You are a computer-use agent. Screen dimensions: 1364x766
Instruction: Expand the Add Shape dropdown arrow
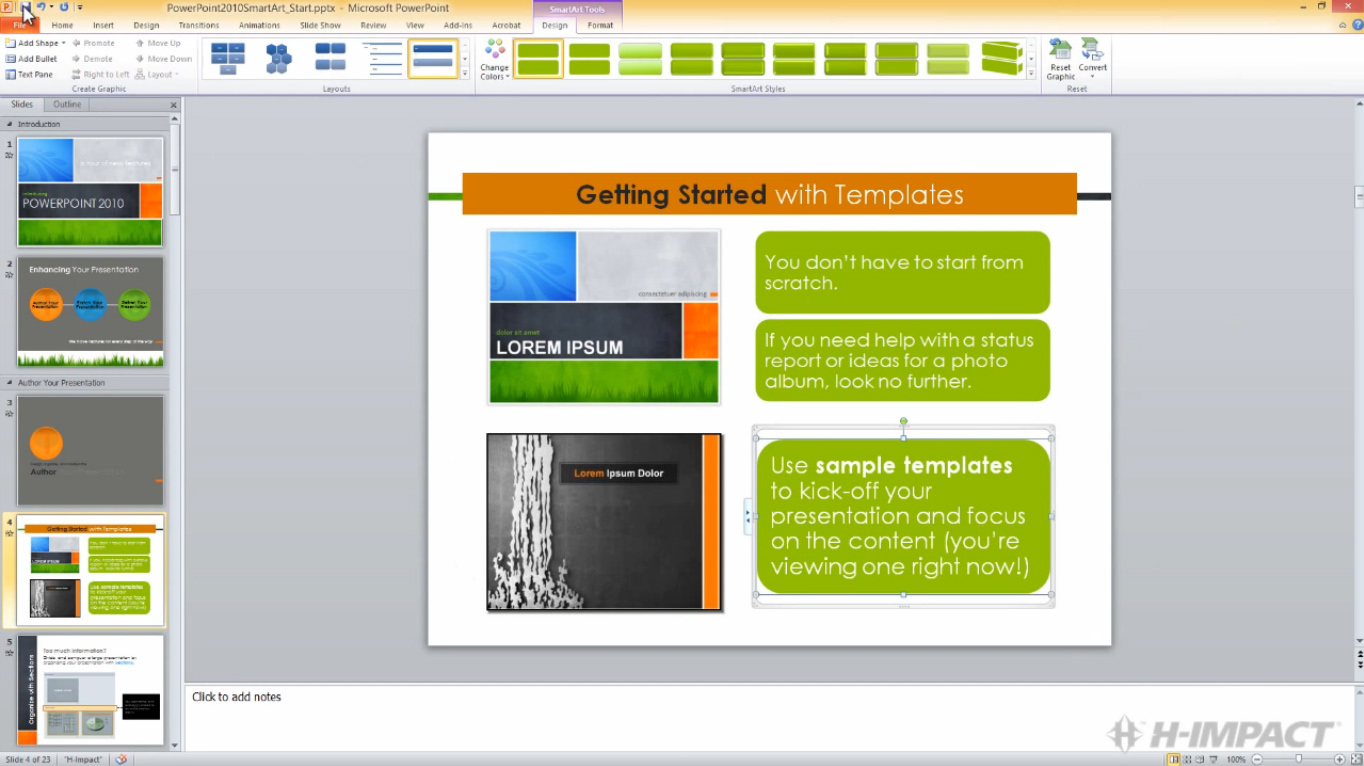click(x=63, y=43)
